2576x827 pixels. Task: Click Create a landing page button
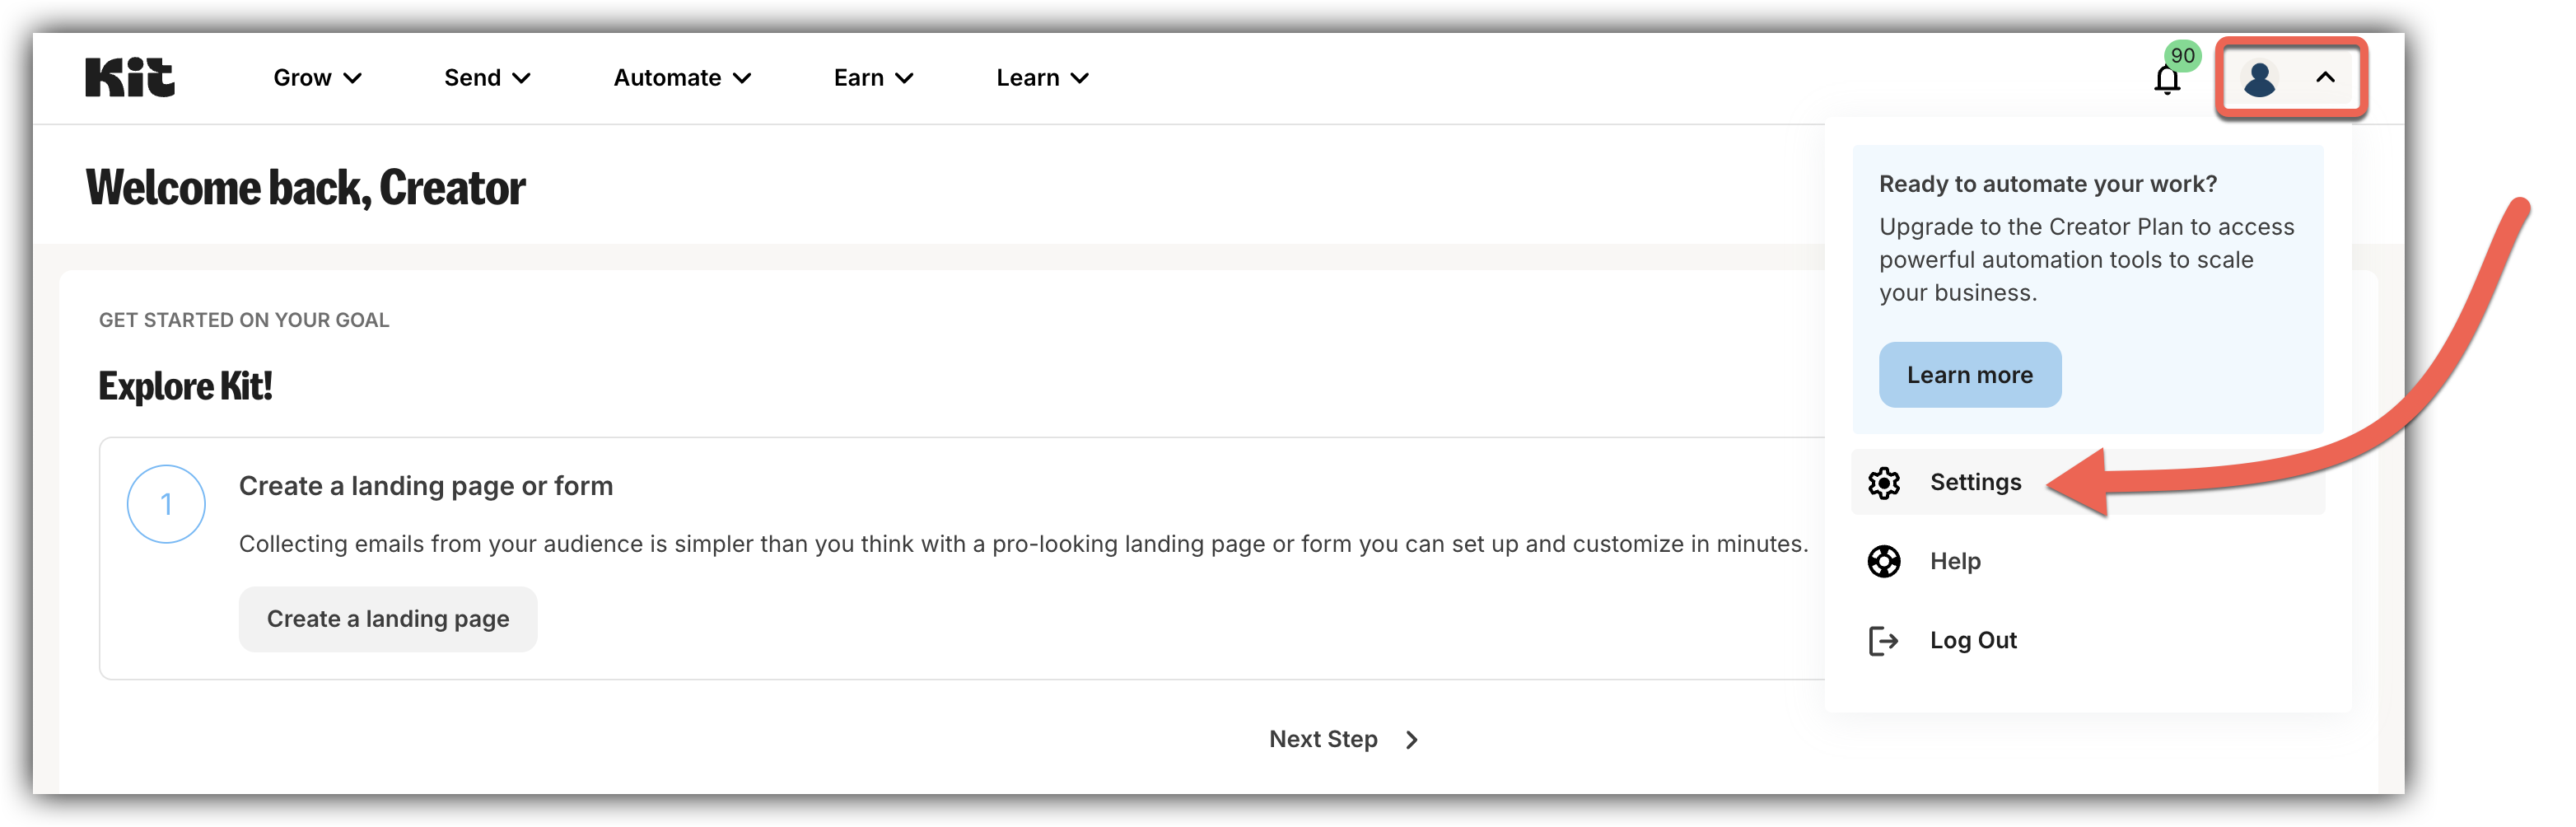pos(388,620)
